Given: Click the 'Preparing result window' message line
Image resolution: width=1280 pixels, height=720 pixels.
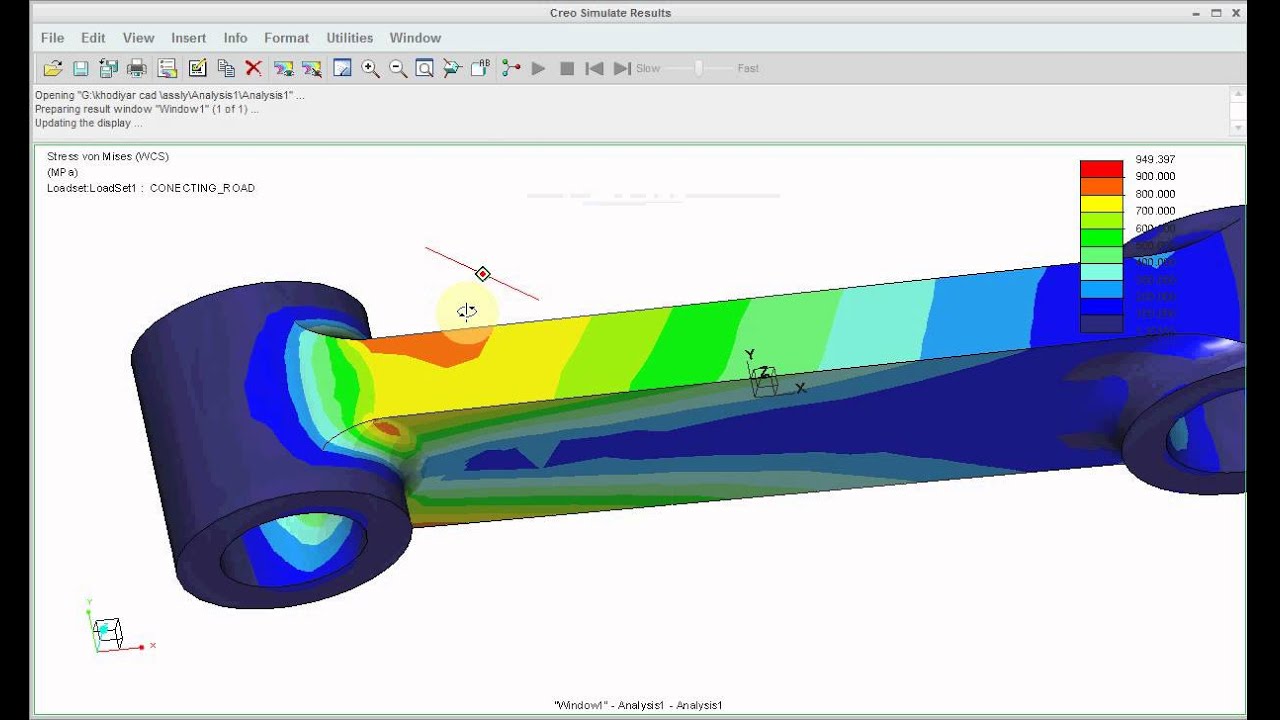Looking at the screenshot, I should [x=147, y=109].
